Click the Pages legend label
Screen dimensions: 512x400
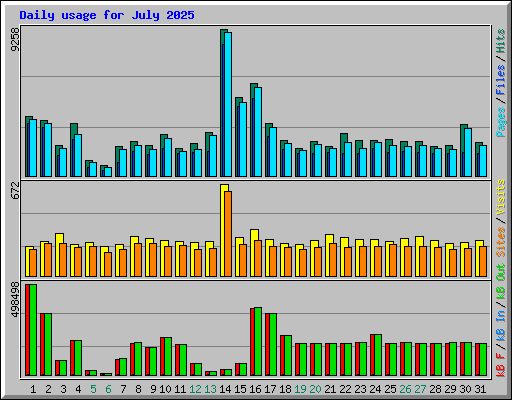(501, 122)
